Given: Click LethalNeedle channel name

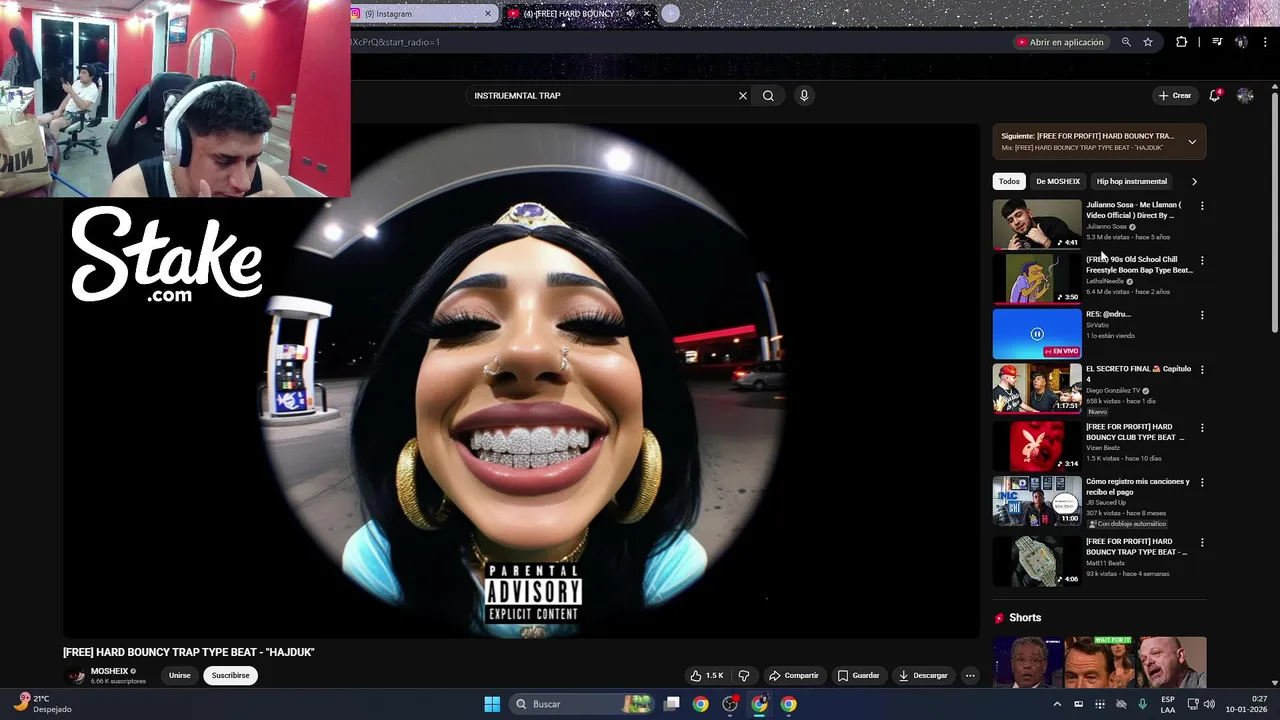Looking at the screenshot, I should pyautogui.click(x=1105, y=281).
